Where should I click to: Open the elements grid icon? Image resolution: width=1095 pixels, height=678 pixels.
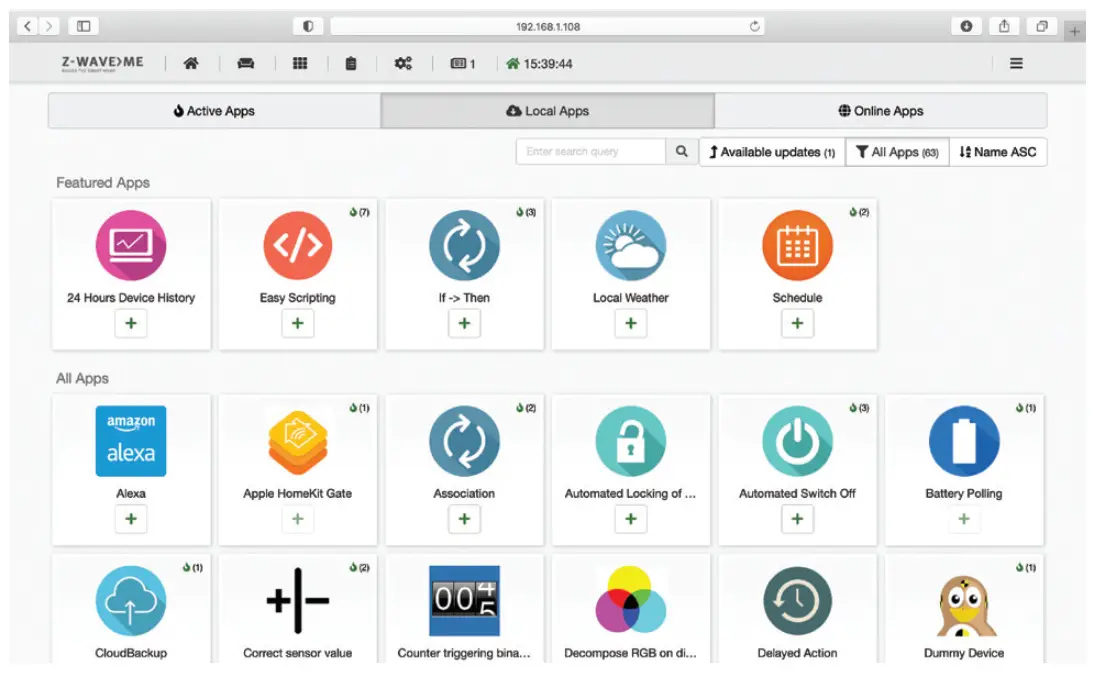coord(300,64)
